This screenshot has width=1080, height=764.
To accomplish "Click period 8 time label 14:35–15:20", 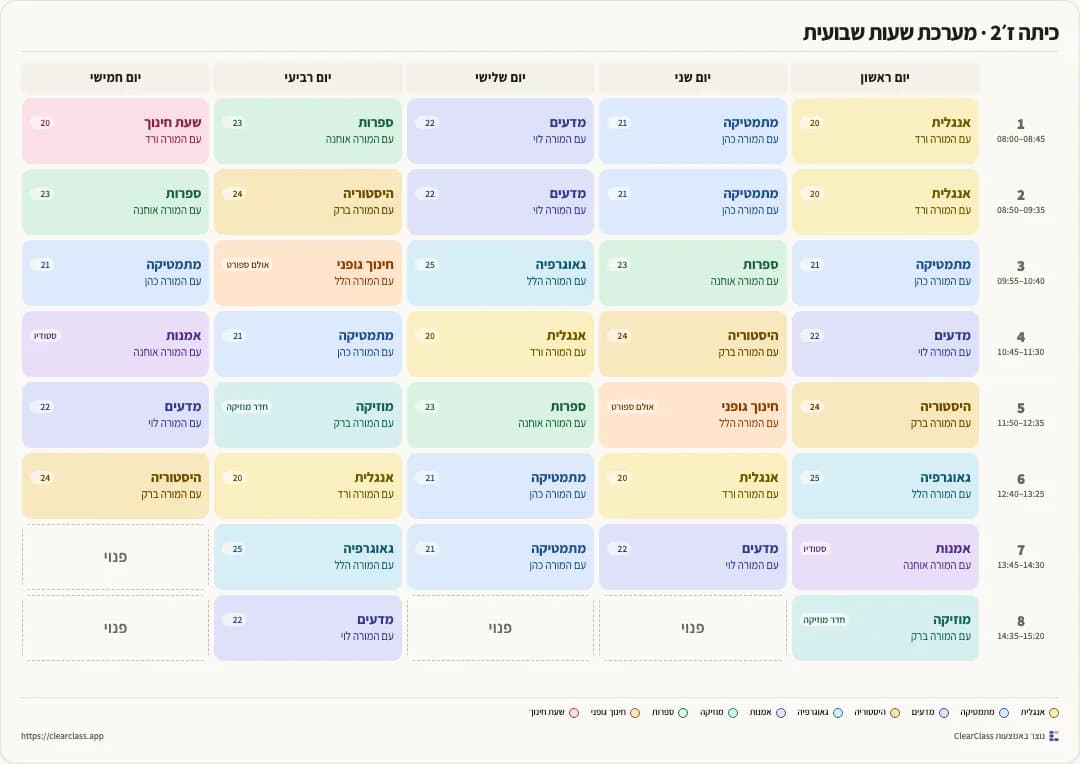I will [x=1021, y=636].
